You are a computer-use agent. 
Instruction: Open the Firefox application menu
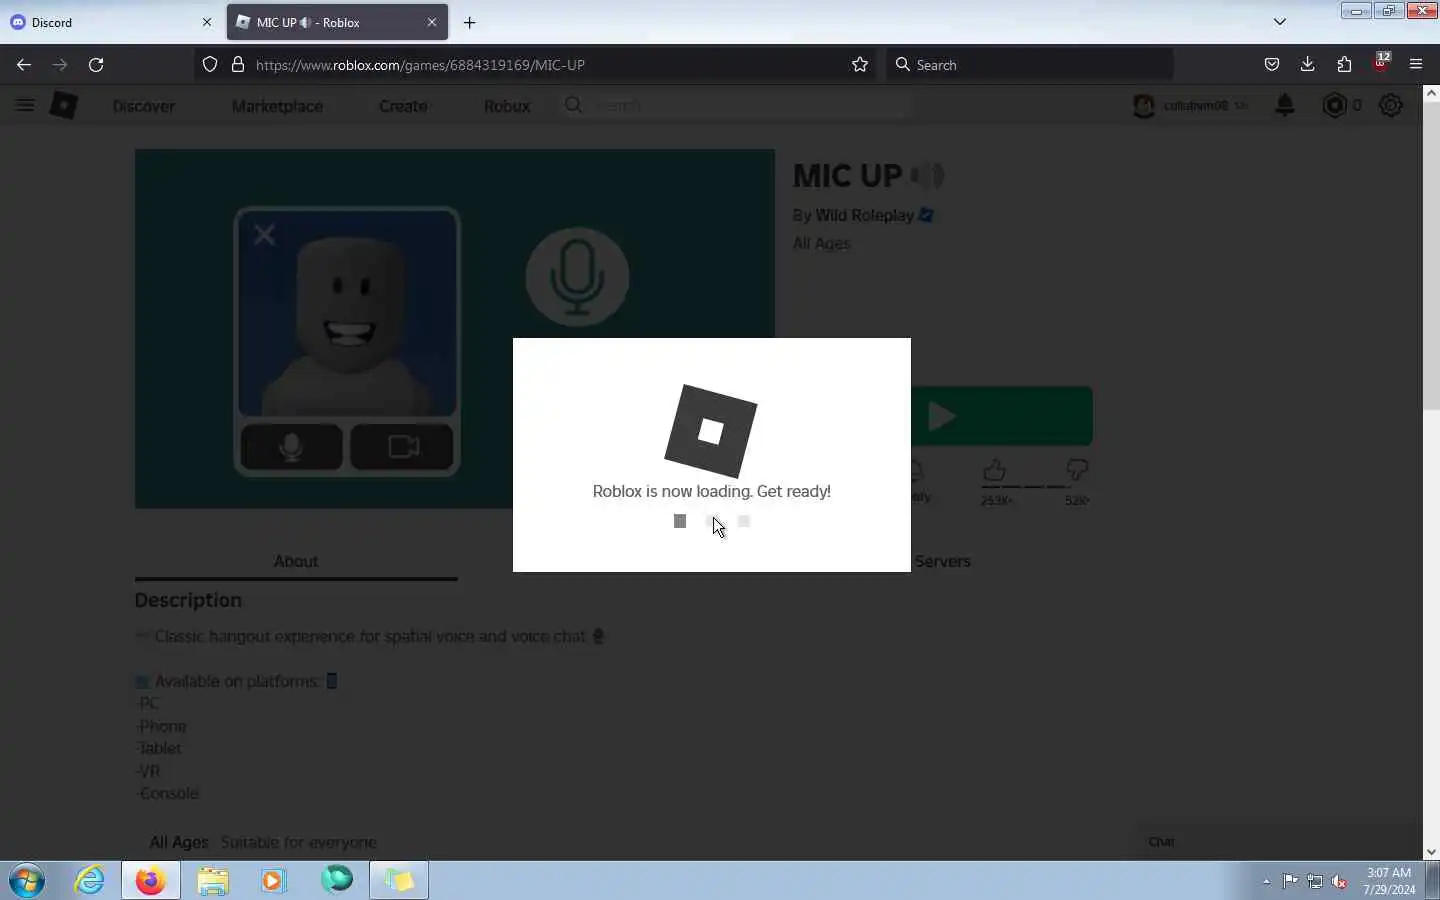tap(1416, 65)
